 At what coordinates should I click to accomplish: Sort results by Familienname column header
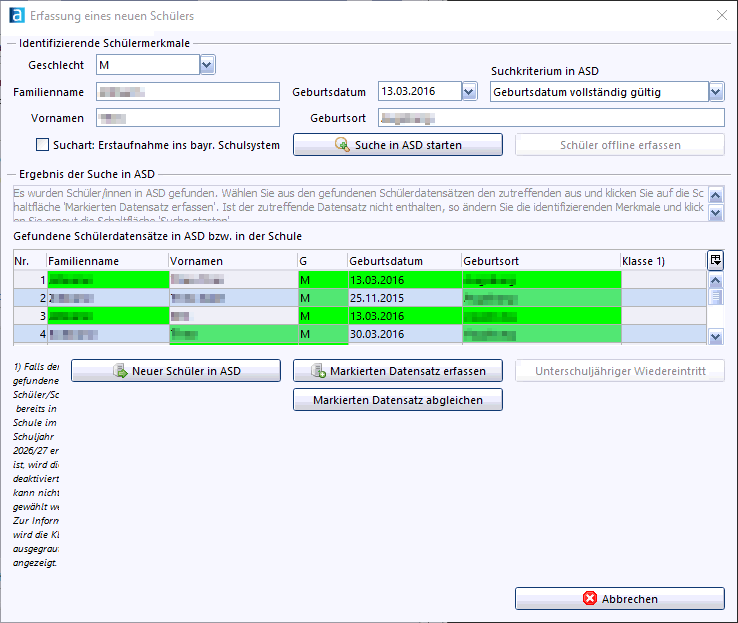point(106,260)
